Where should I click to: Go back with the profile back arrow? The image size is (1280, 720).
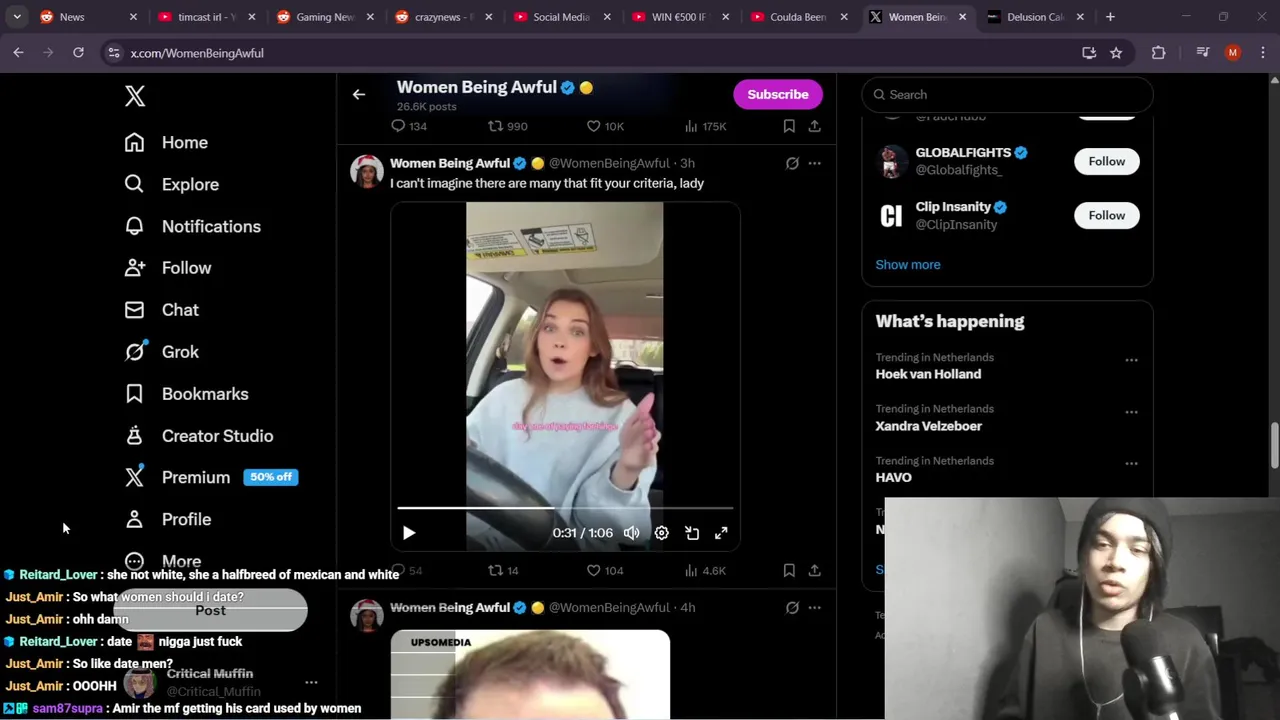359,94
